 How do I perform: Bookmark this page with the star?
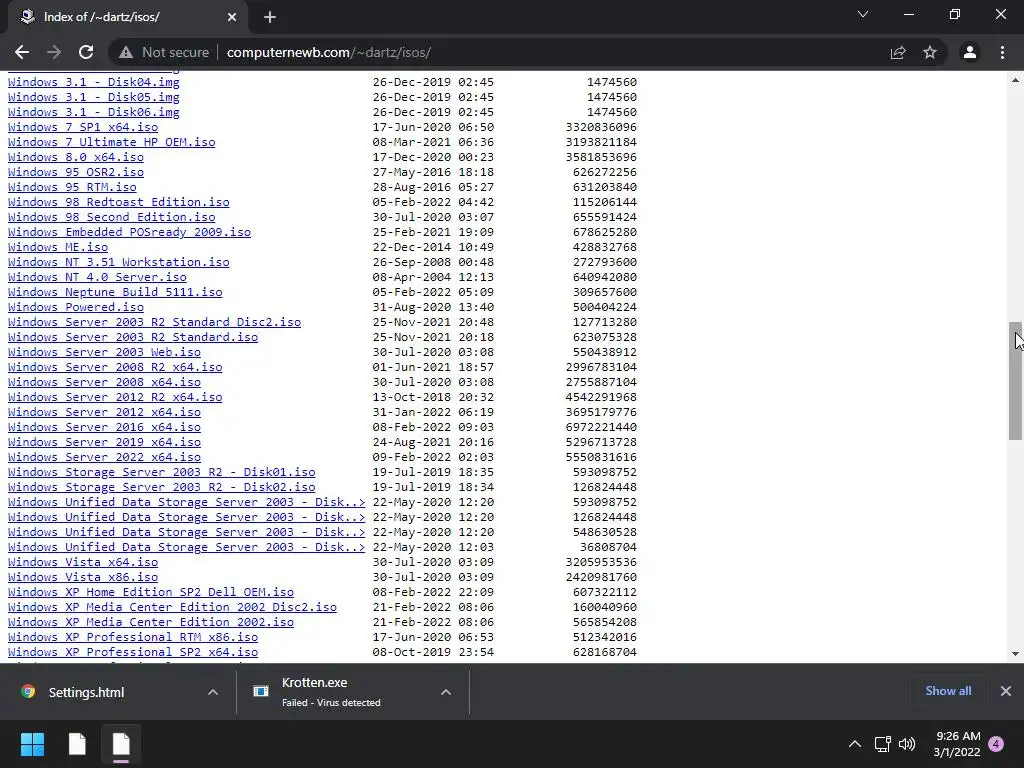click(930, 52)
